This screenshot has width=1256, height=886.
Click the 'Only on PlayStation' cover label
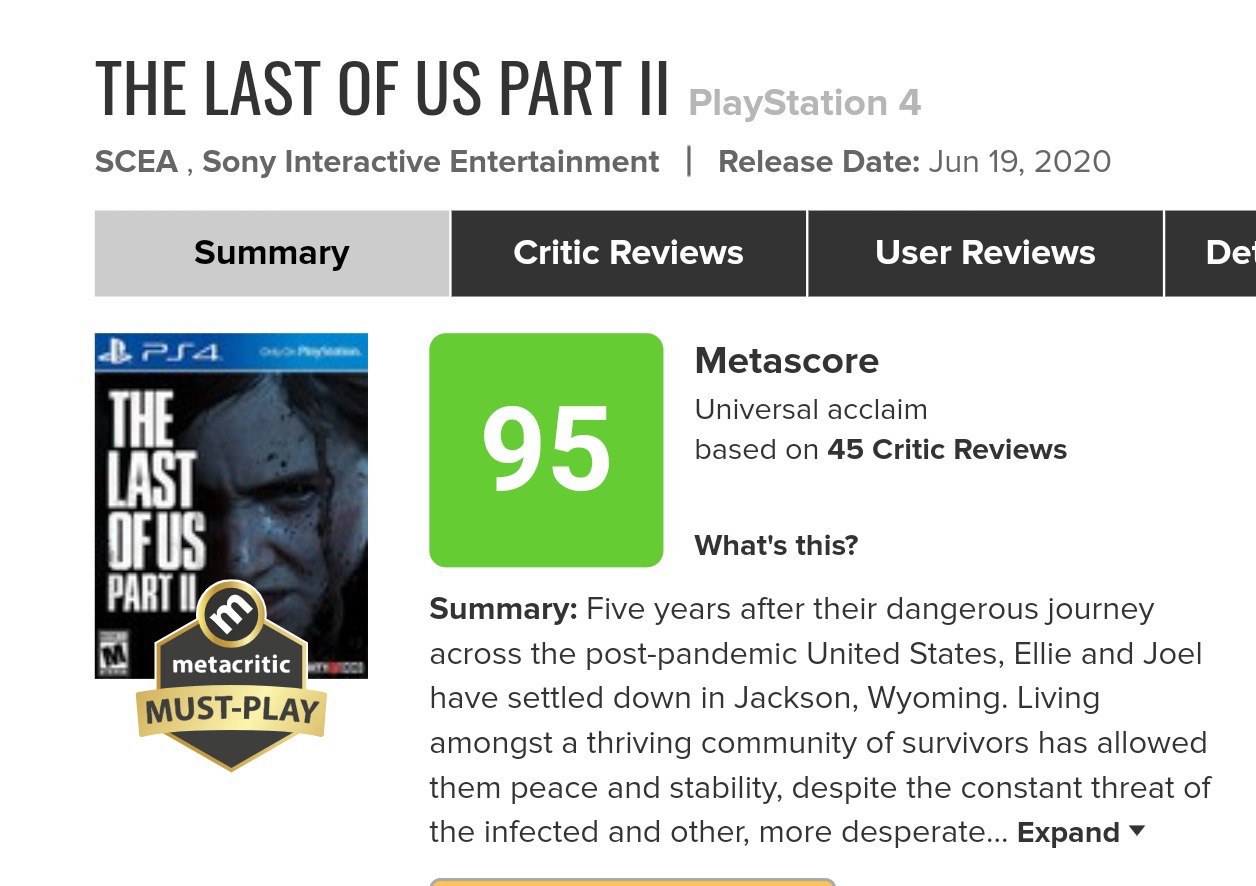click(x=309, y=352)
